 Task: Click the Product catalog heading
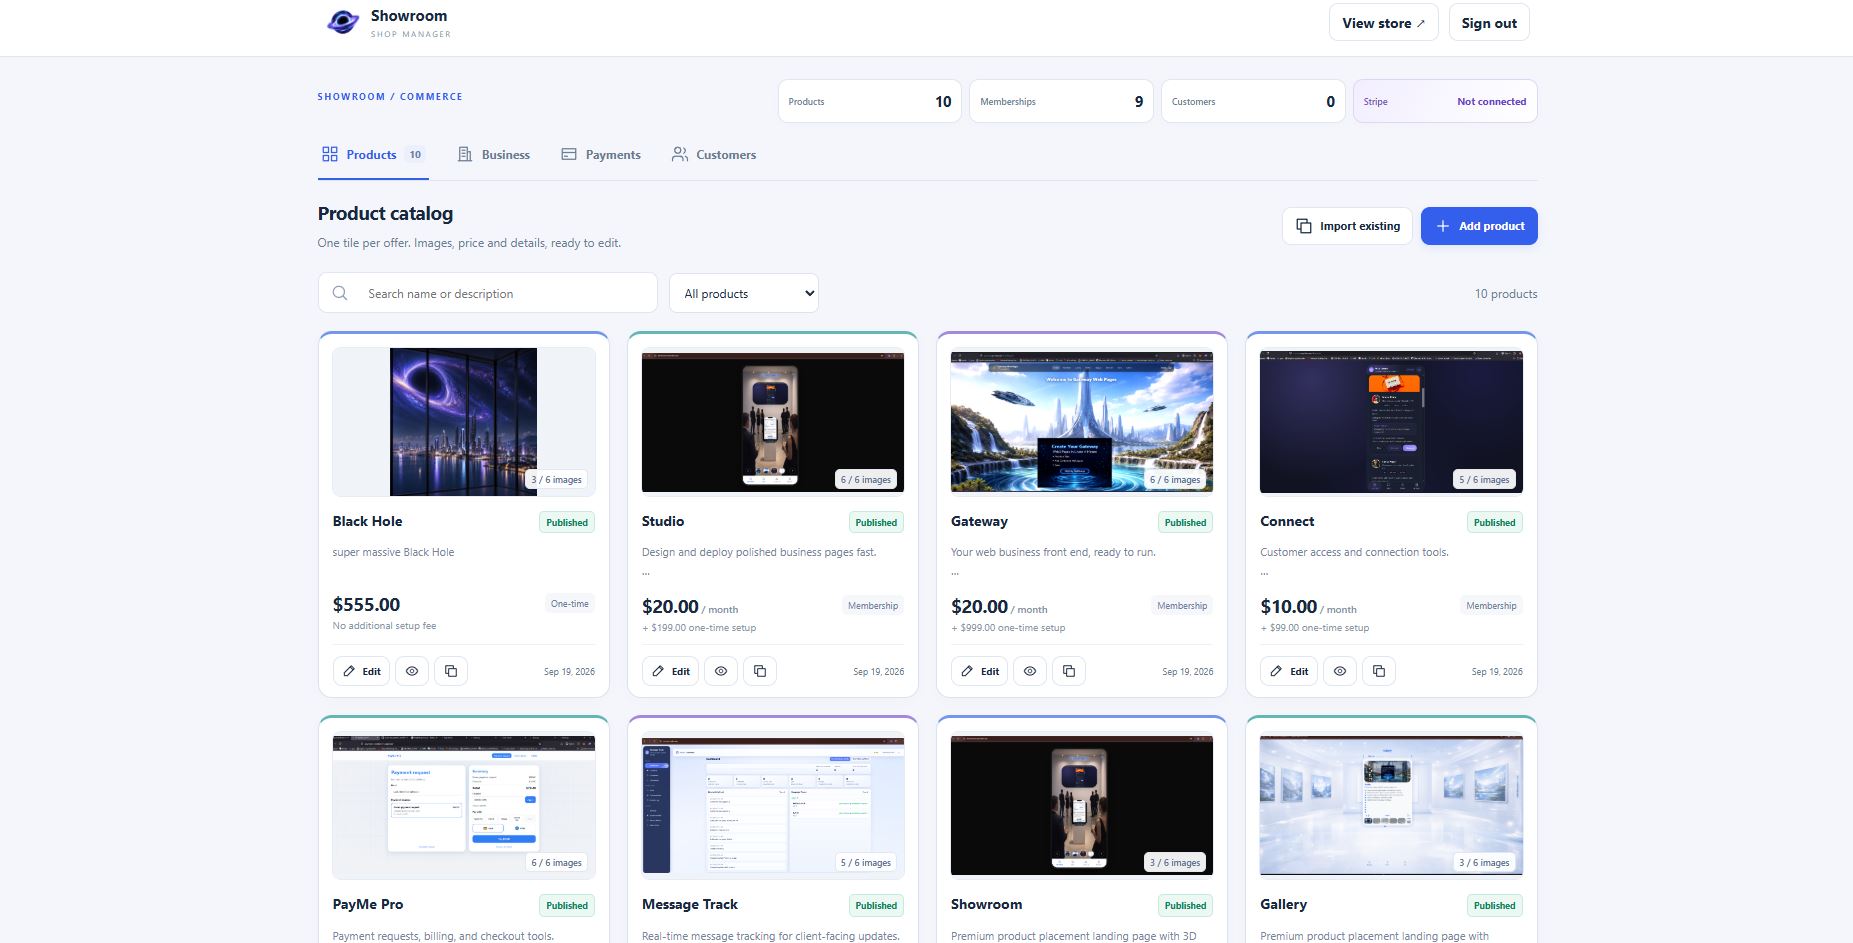click(x=385, y=213)
